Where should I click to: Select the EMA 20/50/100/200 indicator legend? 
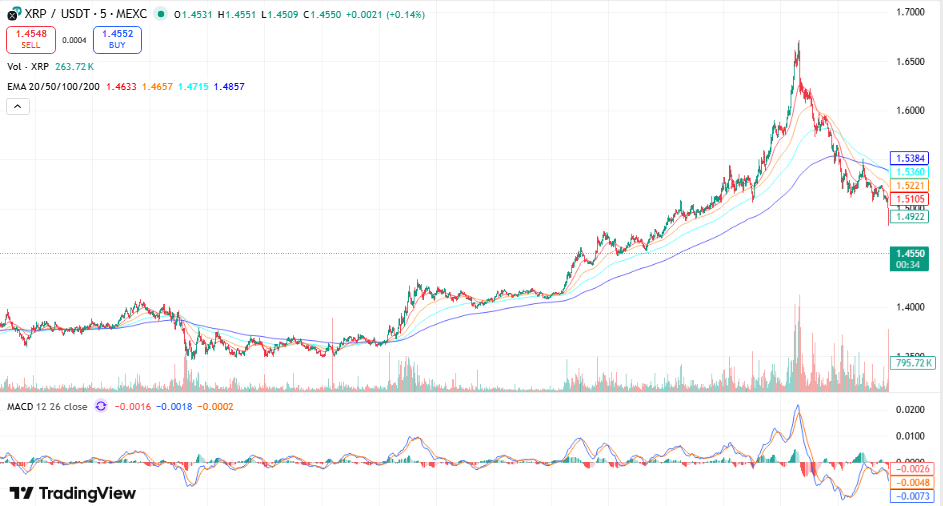click(x=54, y=87)
